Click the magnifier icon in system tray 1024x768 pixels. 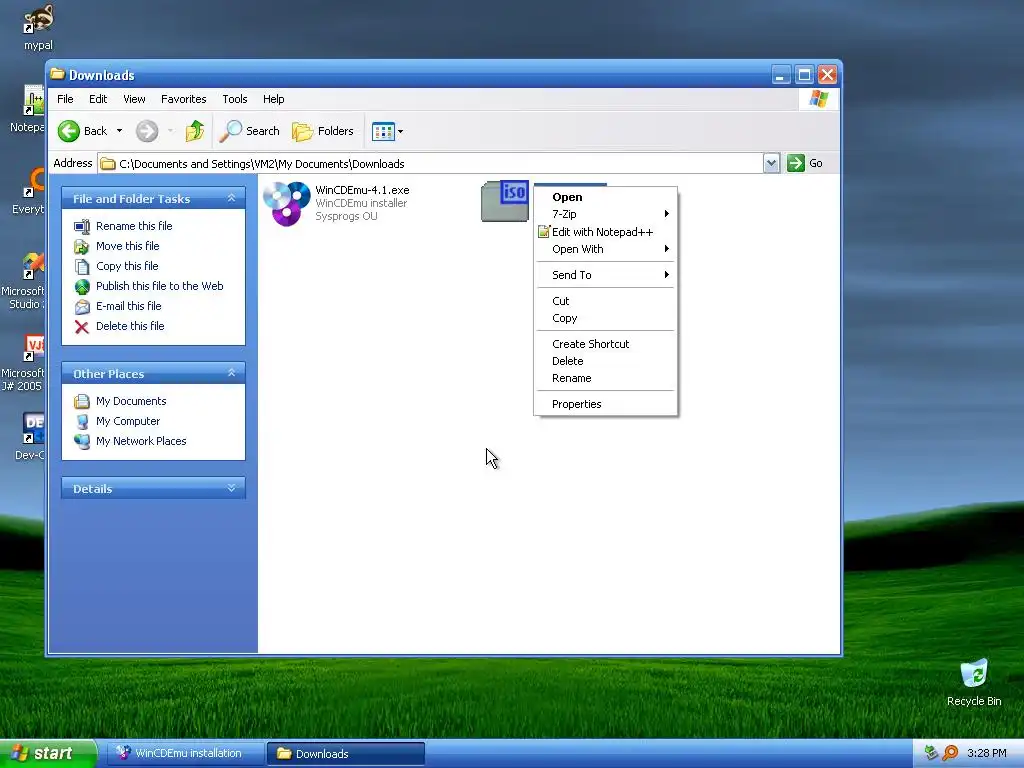tap(950, 753)
